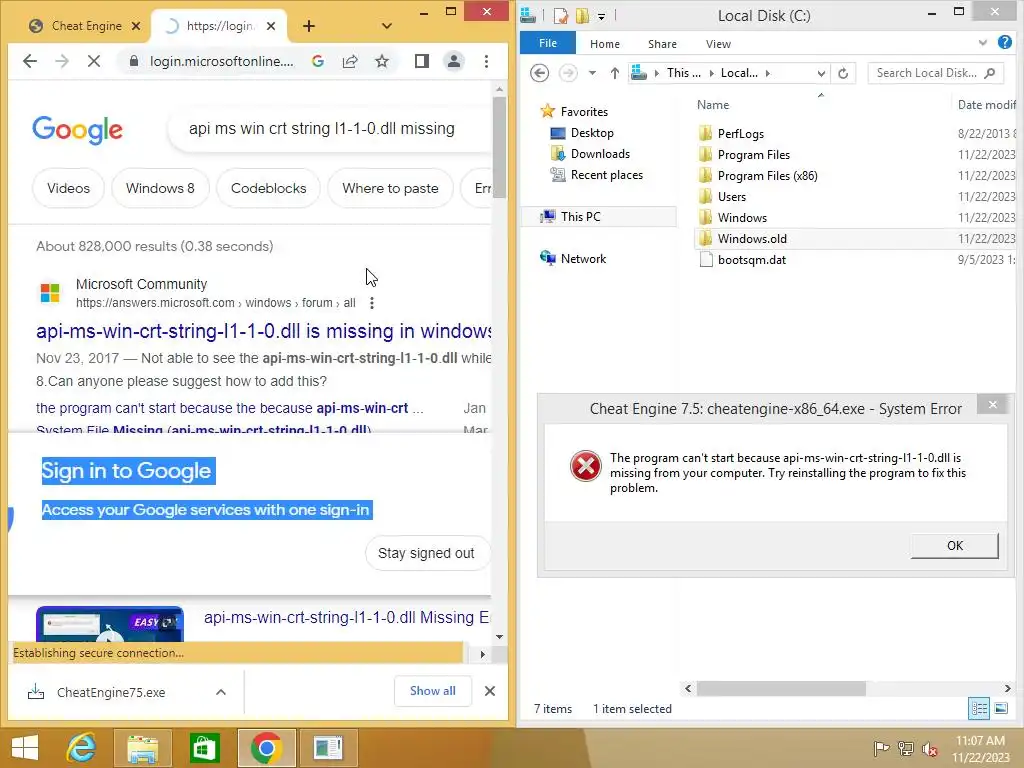Select the Codeblocks filter chip

pos(268,188)
